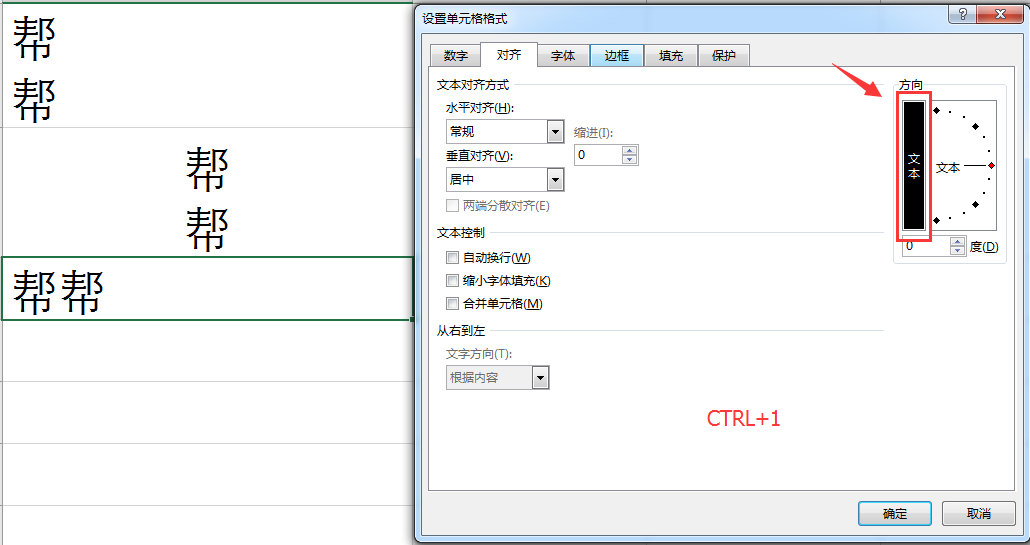Switch to the 数字 tab
The width and height of the screenshot is (1030, 545).
[x=455, y=56]
